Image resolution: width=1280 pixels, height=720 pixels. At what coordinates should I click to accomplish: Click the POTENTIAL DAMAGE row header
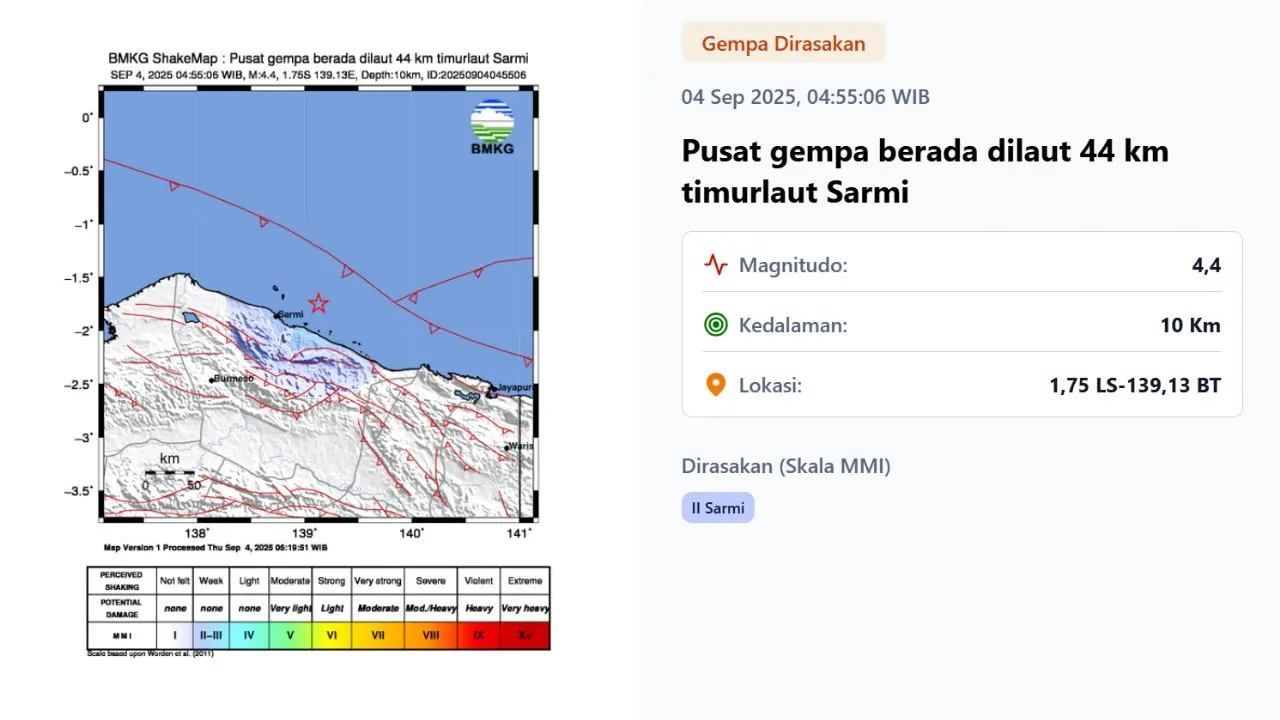point(121,608)
